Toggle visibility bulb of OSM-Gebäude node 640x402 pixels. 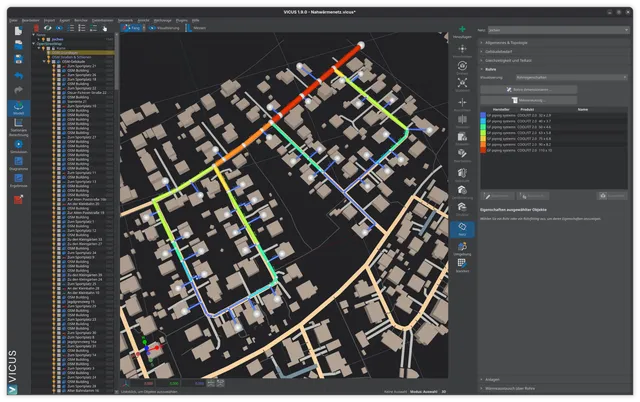[x=49, y=62]
